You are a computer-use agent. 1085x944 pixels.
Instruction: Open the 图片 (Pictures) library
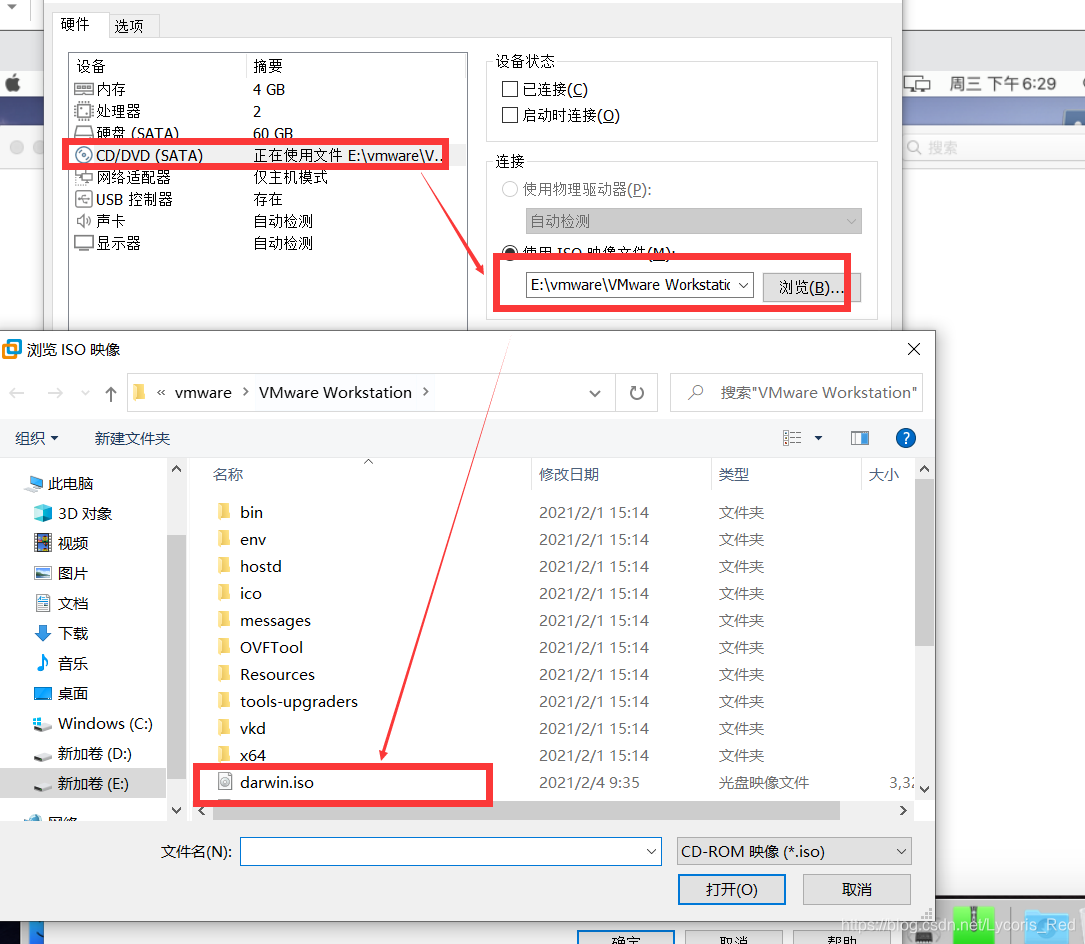(62, 573)
